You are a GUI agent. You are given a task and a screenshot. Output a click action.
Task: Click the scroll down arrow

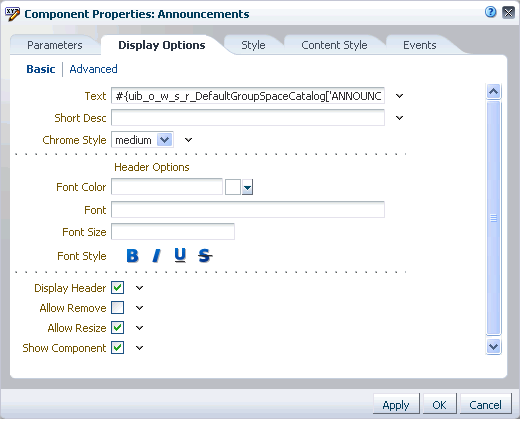click(x=493, y=347)
